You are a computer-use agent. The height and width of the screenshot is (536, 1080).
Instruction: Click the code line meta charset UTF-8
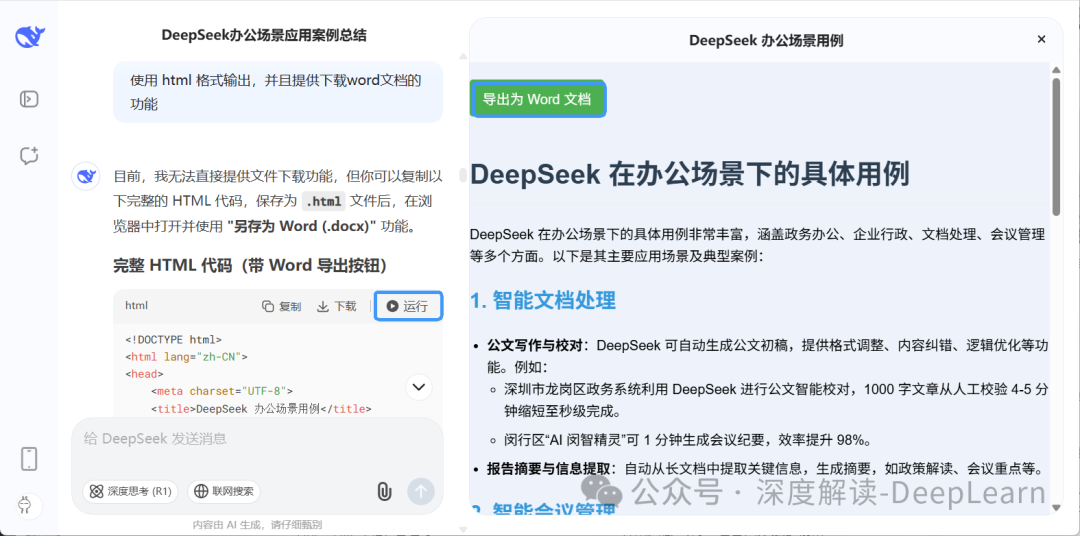tap(222, 391)
